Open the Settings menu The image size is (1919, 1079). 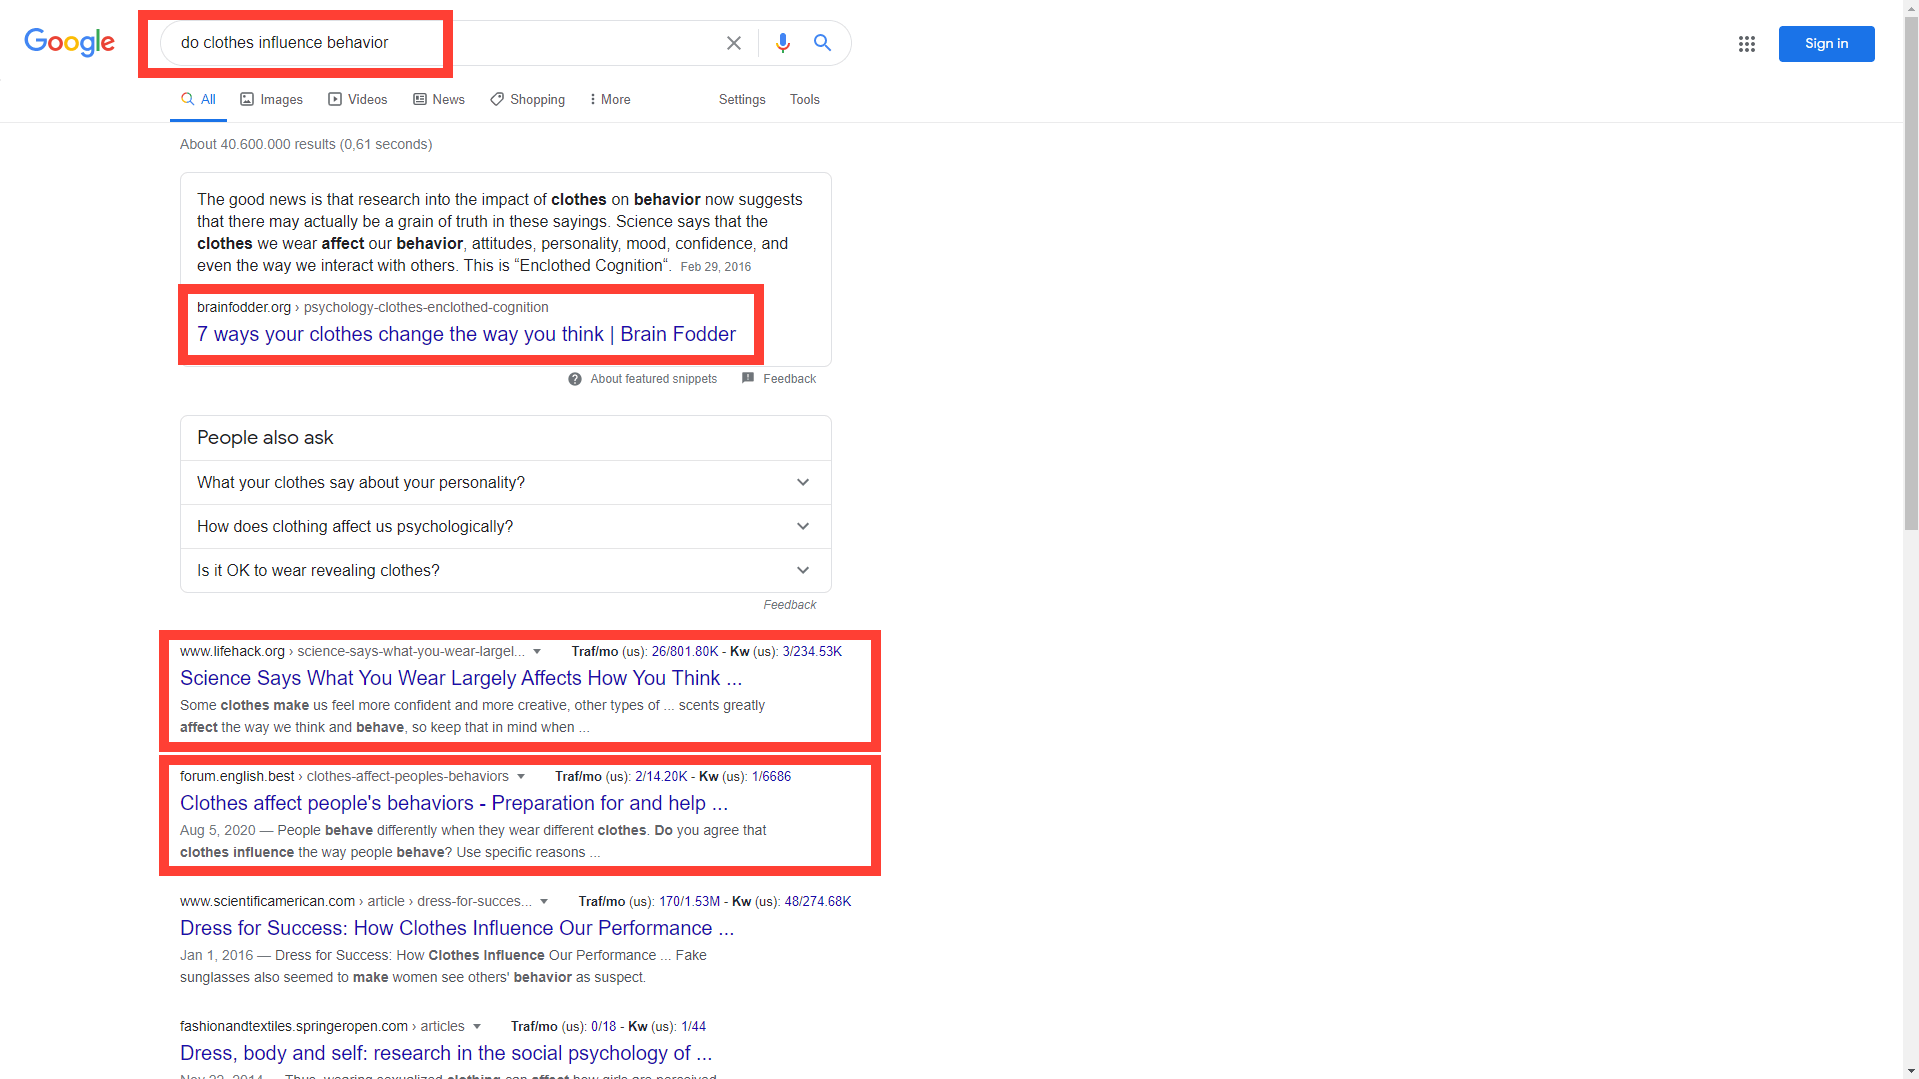(x=741, y=99)
